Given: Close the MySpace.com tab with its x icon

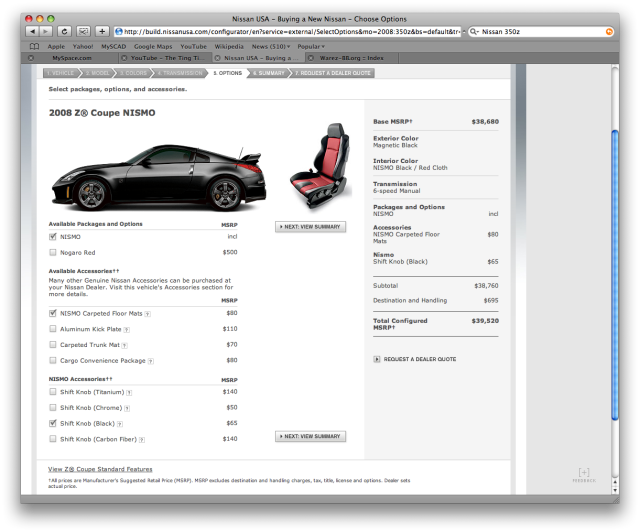Looking at the screenshot, I should (x=31, y=58).
